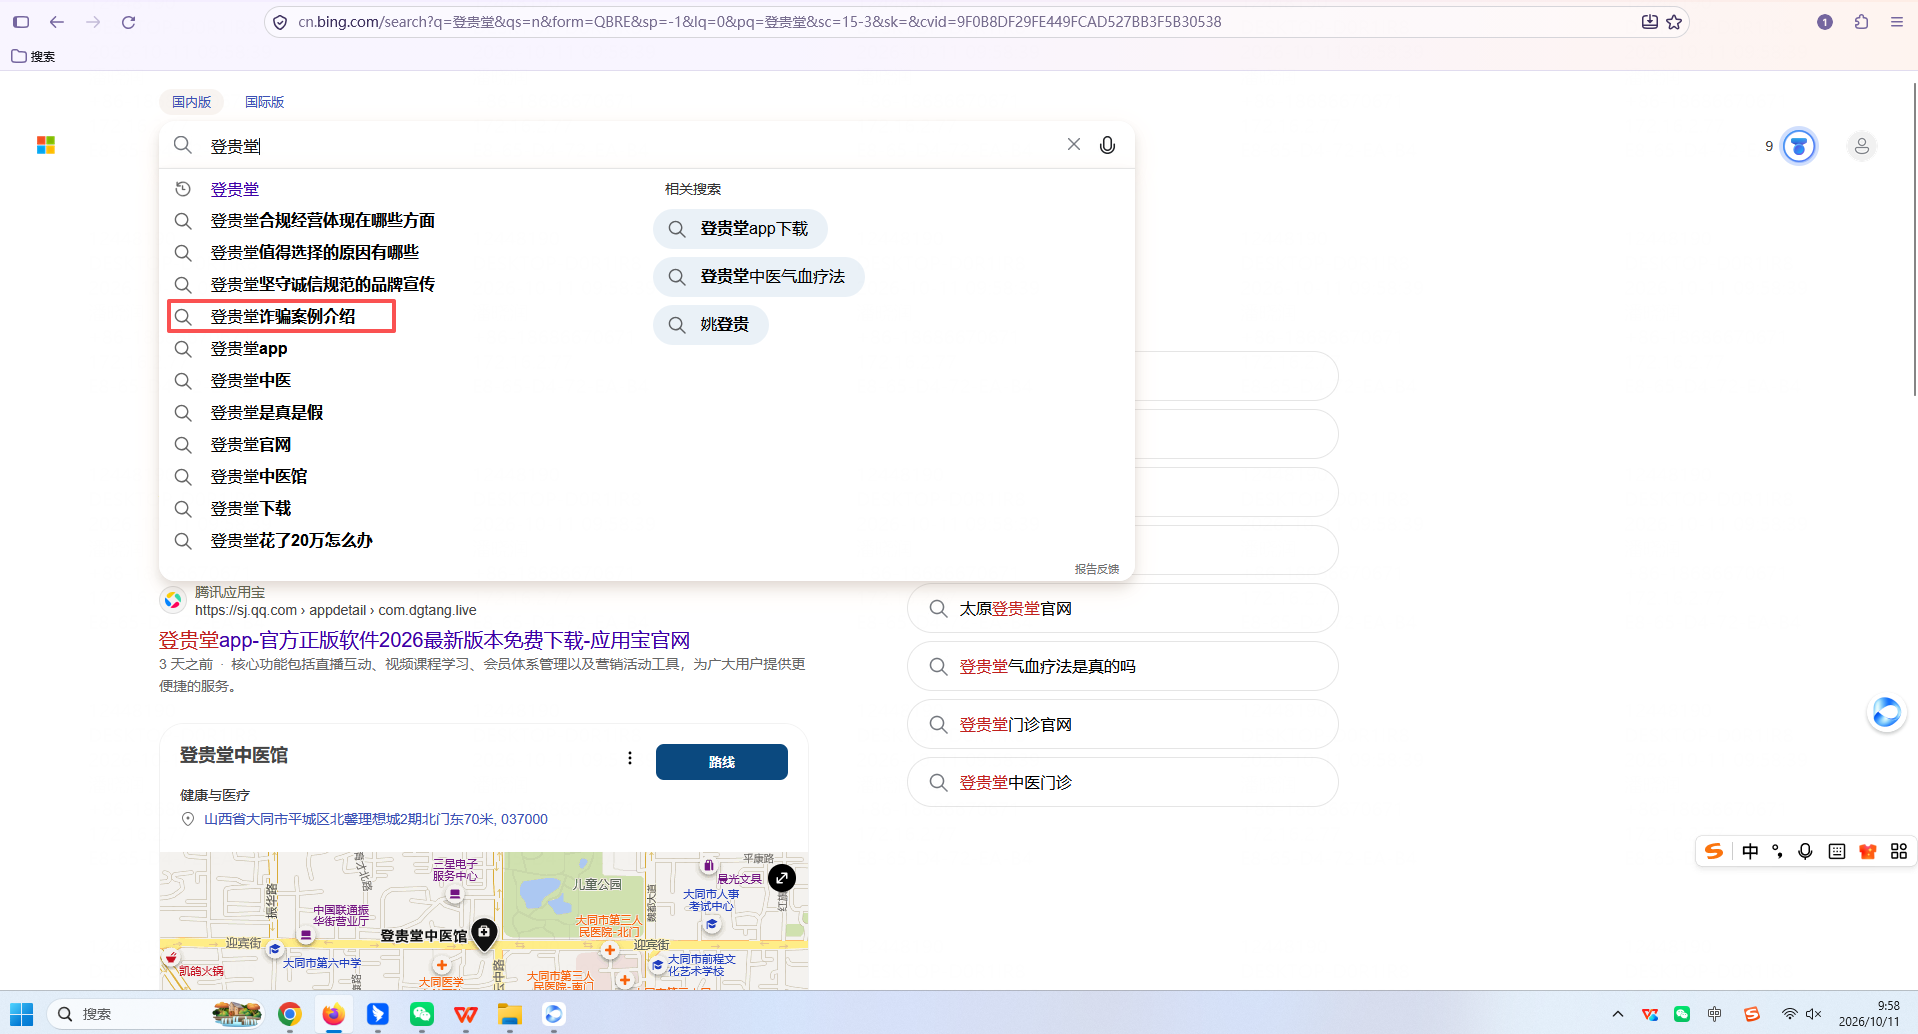Open the 搜索 bookmarks folder

(33, 56)
